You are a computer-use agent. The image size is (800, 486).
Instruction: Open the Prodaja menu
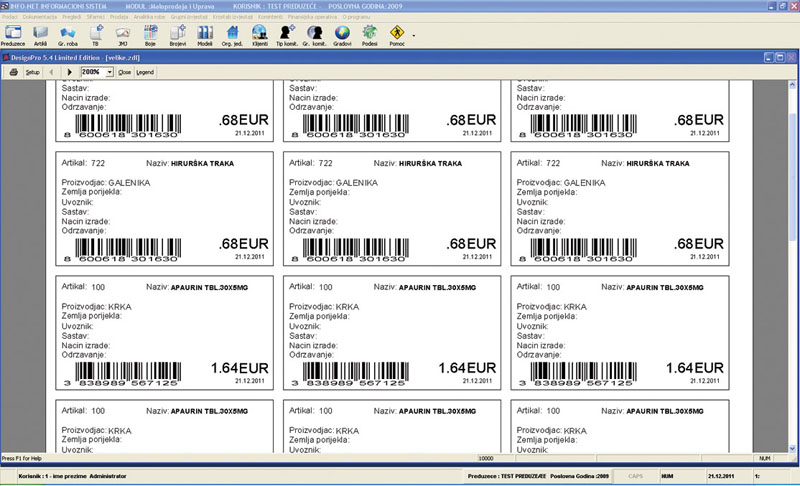119,17
